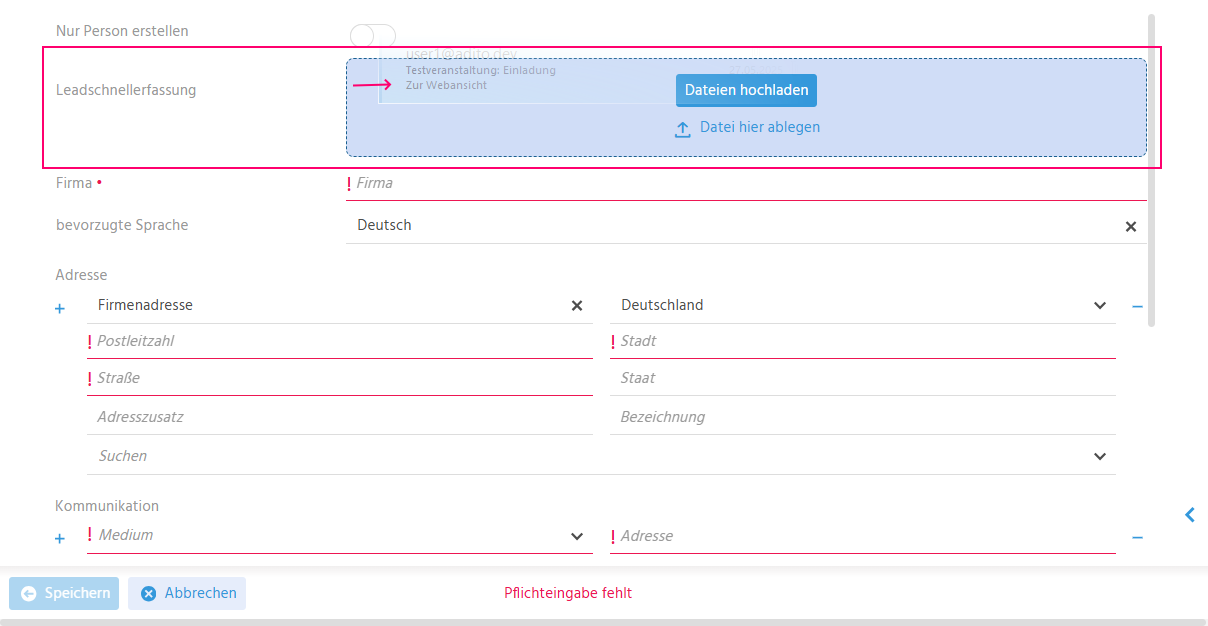Screen dimensions: 1208x626
Task: Click the Kommunikation section heading
Action: coord(107,506)
